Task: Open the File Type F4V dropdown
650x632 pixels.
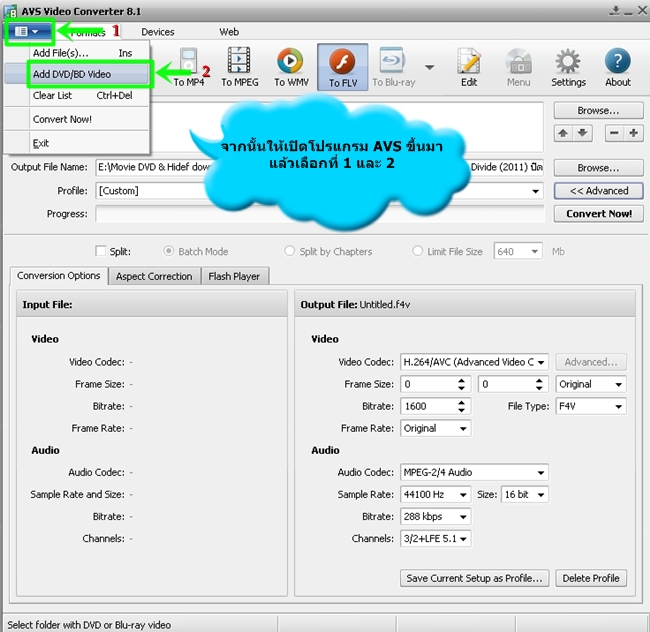Action: (591, 406)
